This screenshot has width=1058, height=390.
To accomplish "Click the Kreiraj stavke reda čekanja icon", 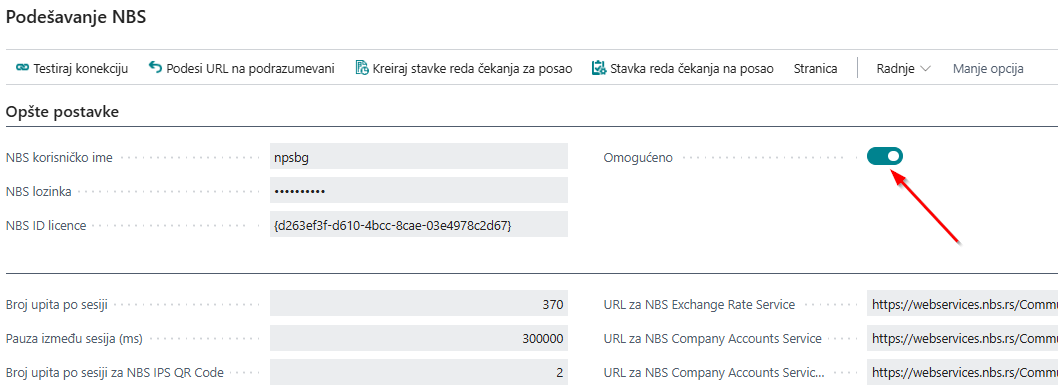I will tap(362, 68).
